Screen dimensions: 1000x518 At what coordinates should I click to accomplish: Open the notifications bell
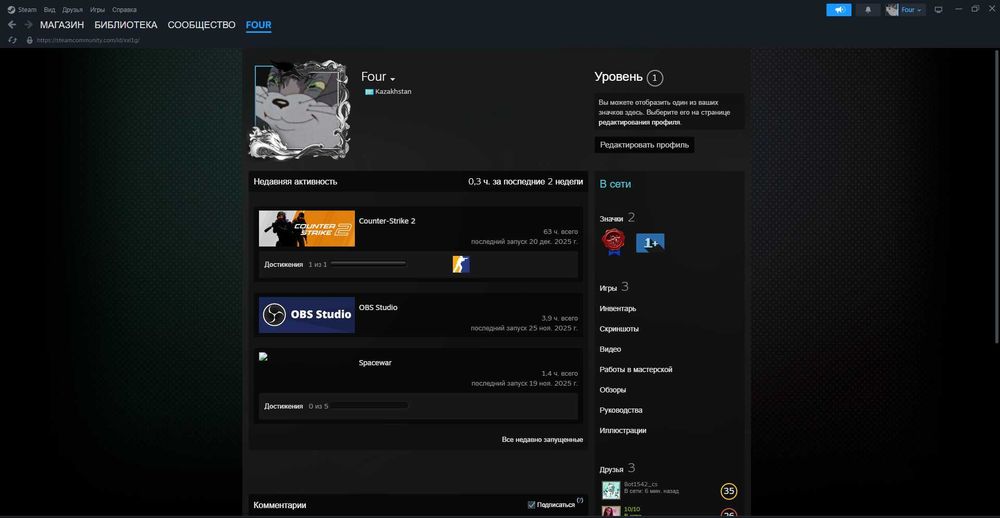[867, 10]
